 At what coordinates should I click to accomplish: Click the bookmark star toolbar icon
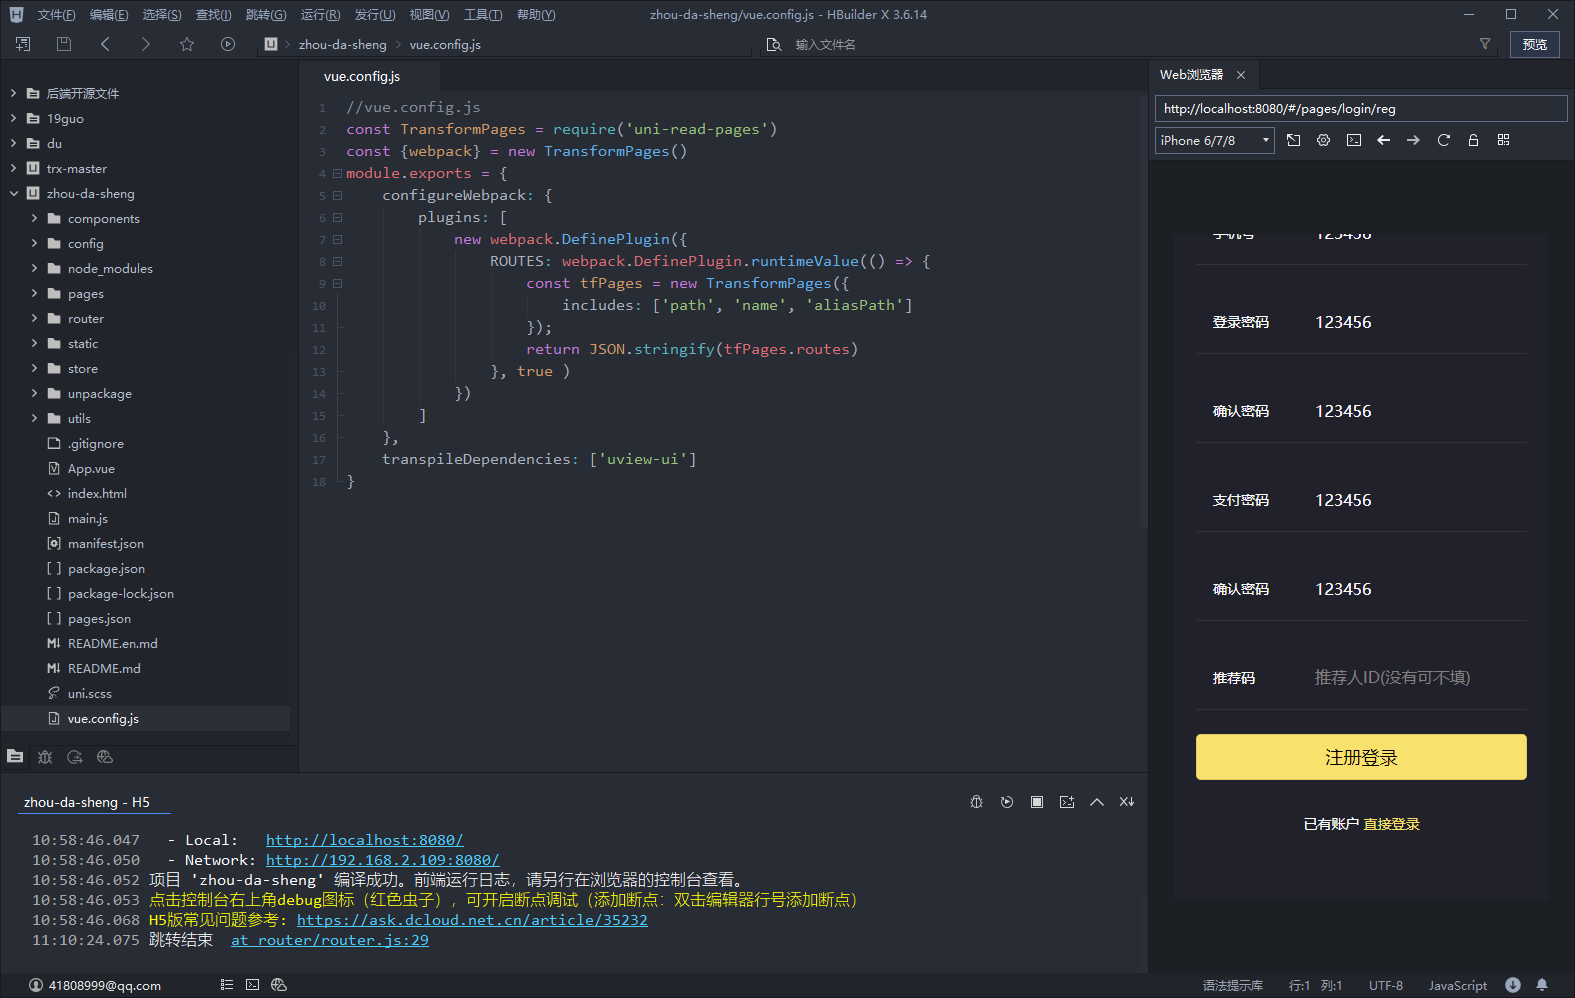point(187,44)
